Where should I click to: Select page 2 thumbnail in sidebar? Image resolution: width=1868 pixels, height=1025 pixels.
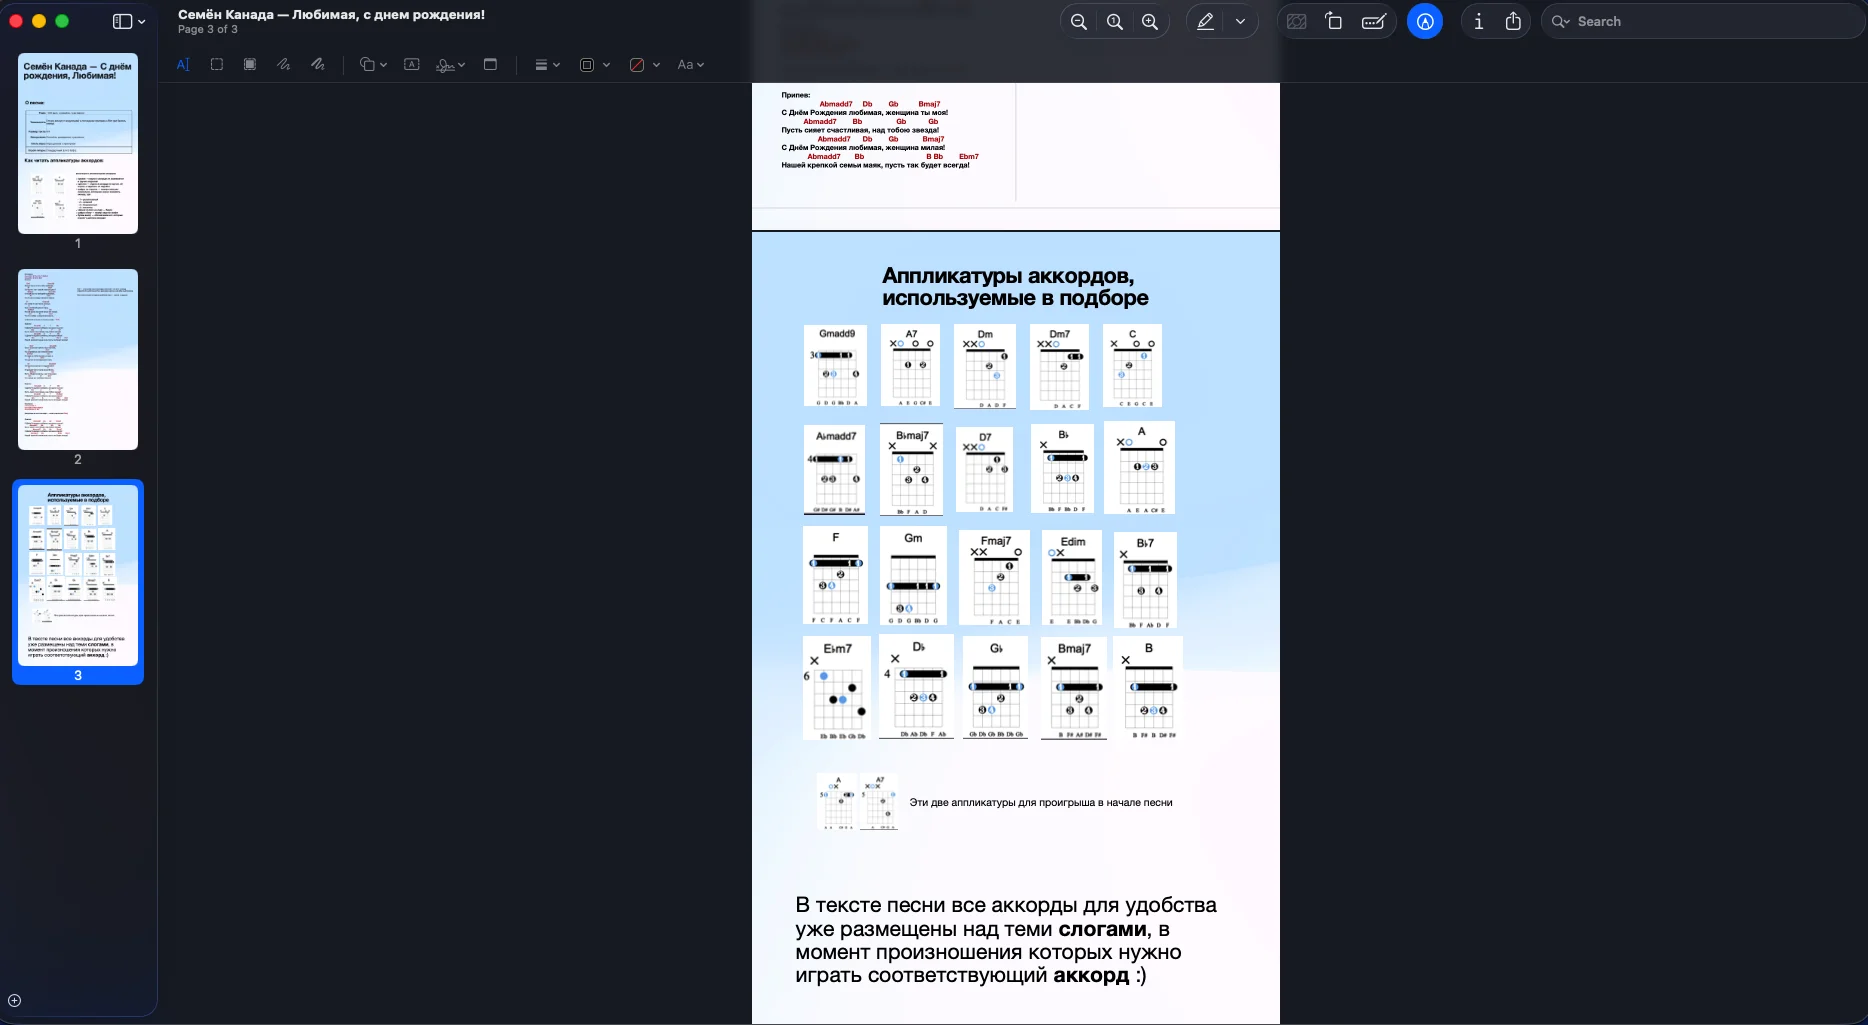(78, 360)
